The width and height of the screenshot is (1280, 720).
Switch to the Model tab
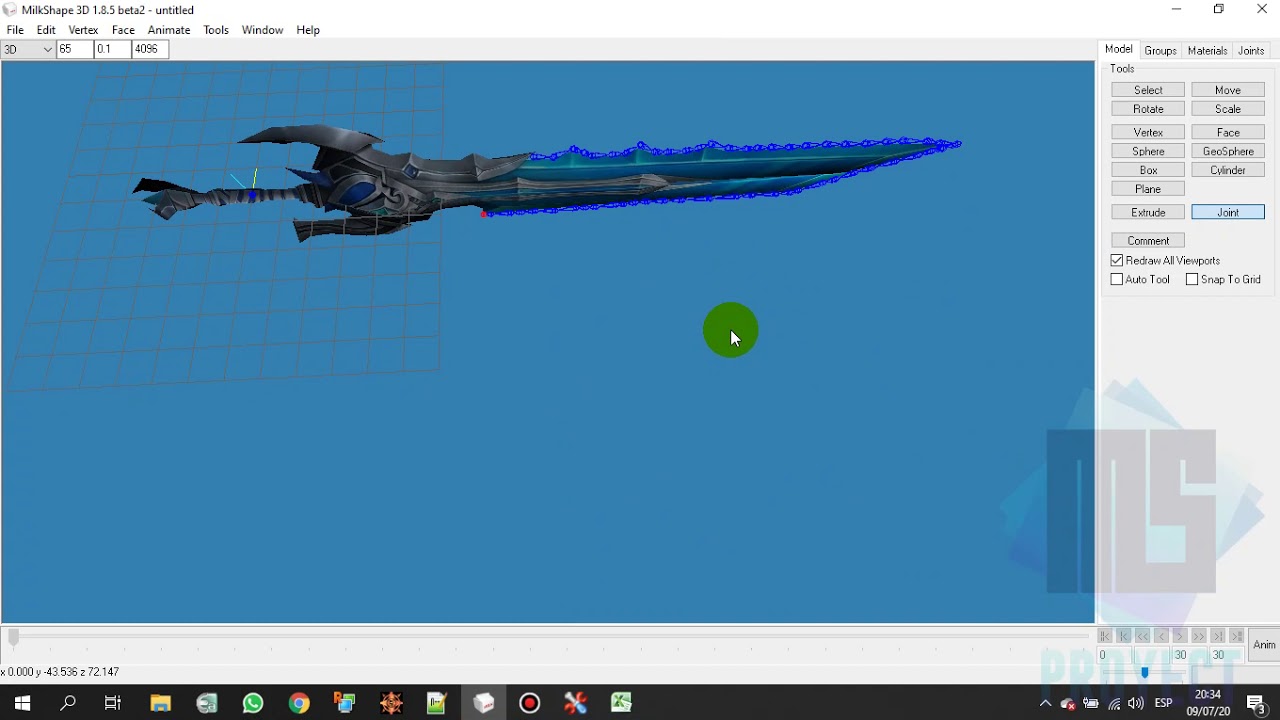(x=1118, y=50)
